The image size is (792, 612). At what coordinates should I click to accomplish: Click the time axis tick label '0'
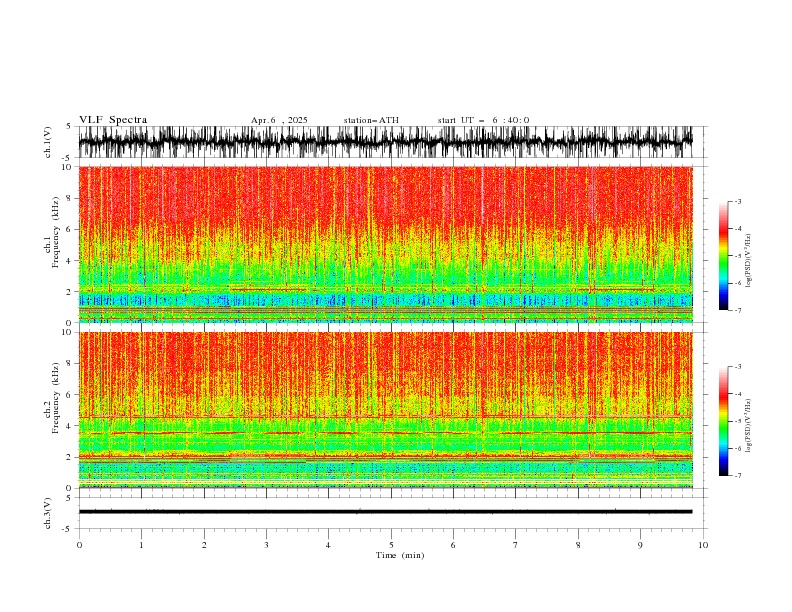[79, 545]
